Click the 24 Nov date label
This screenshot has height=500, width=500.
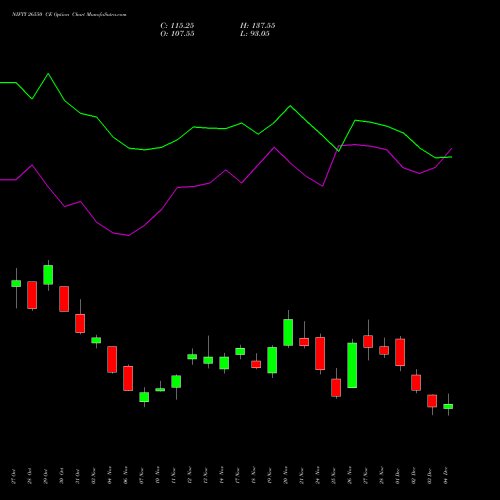pyautogui.click(x=318, y=475)
